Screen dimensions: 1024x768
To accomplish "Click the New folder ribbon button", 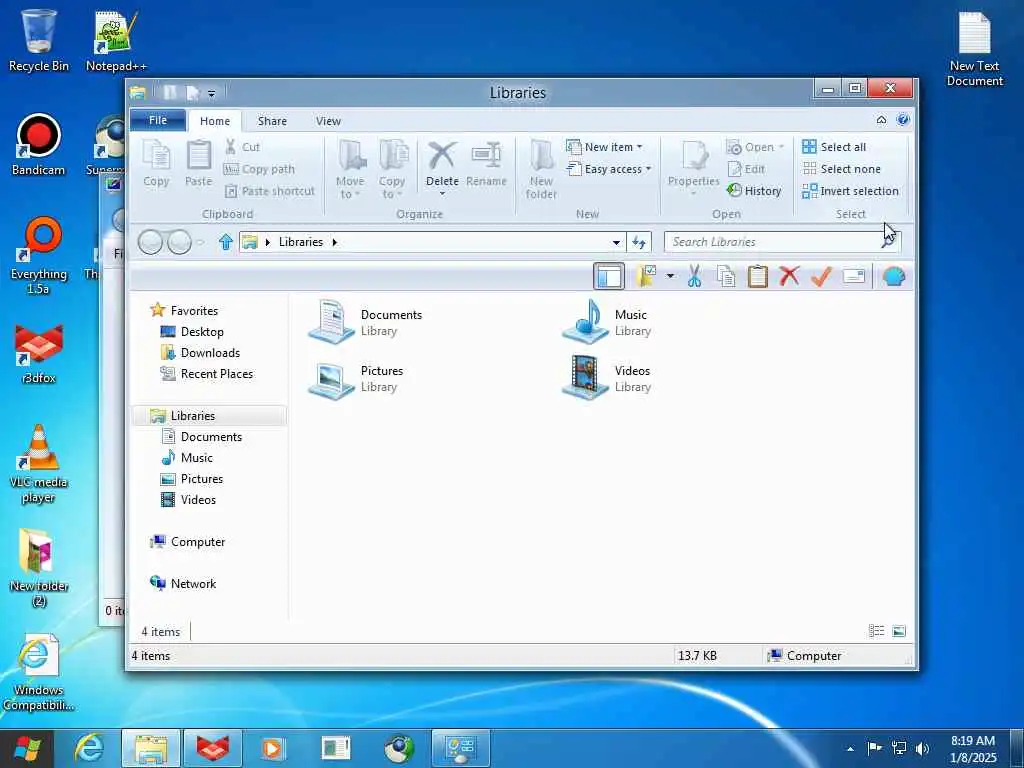I will click(541, 170).
